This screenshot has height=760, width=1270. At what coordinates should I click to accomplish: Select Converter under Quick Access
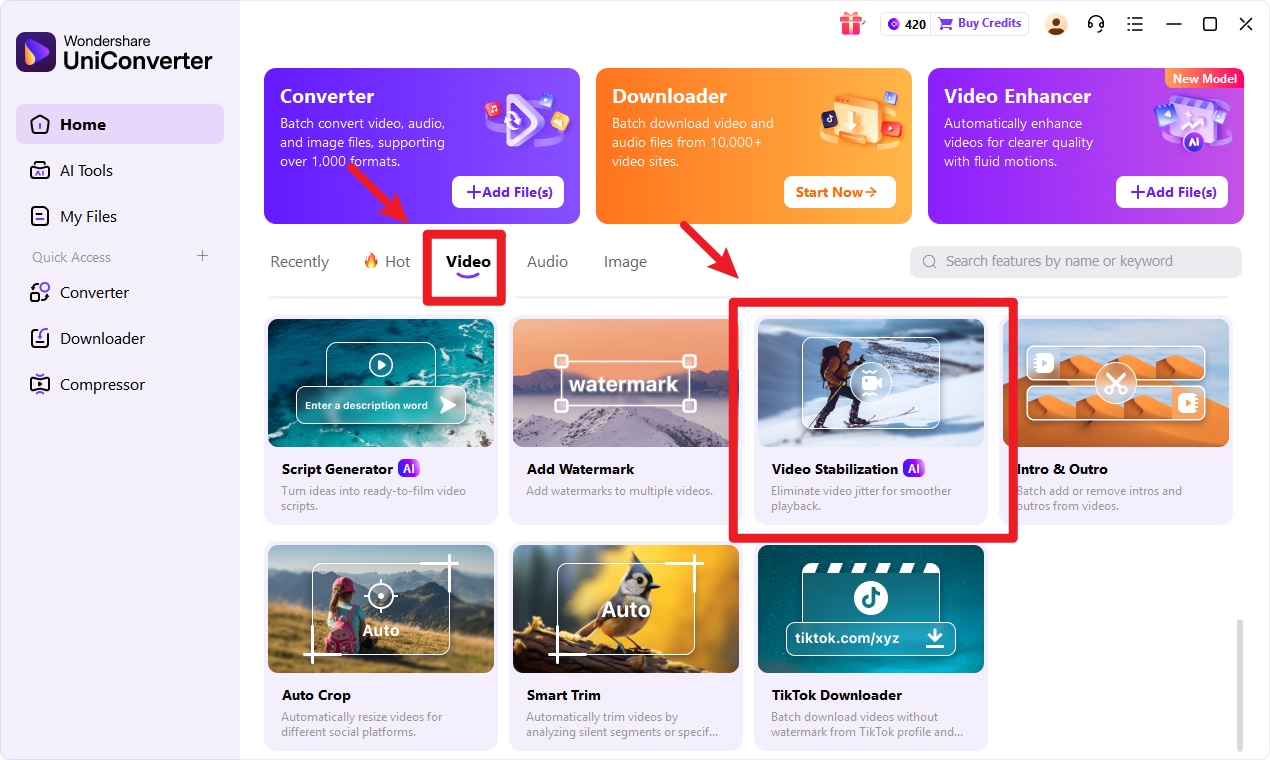coord(92,292)
